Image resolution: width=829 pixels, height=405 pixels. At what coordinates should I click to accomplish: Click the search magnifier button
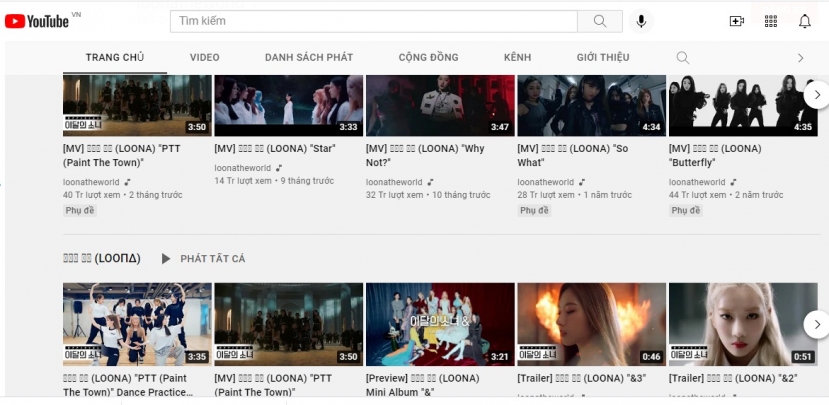click(600, 21)
